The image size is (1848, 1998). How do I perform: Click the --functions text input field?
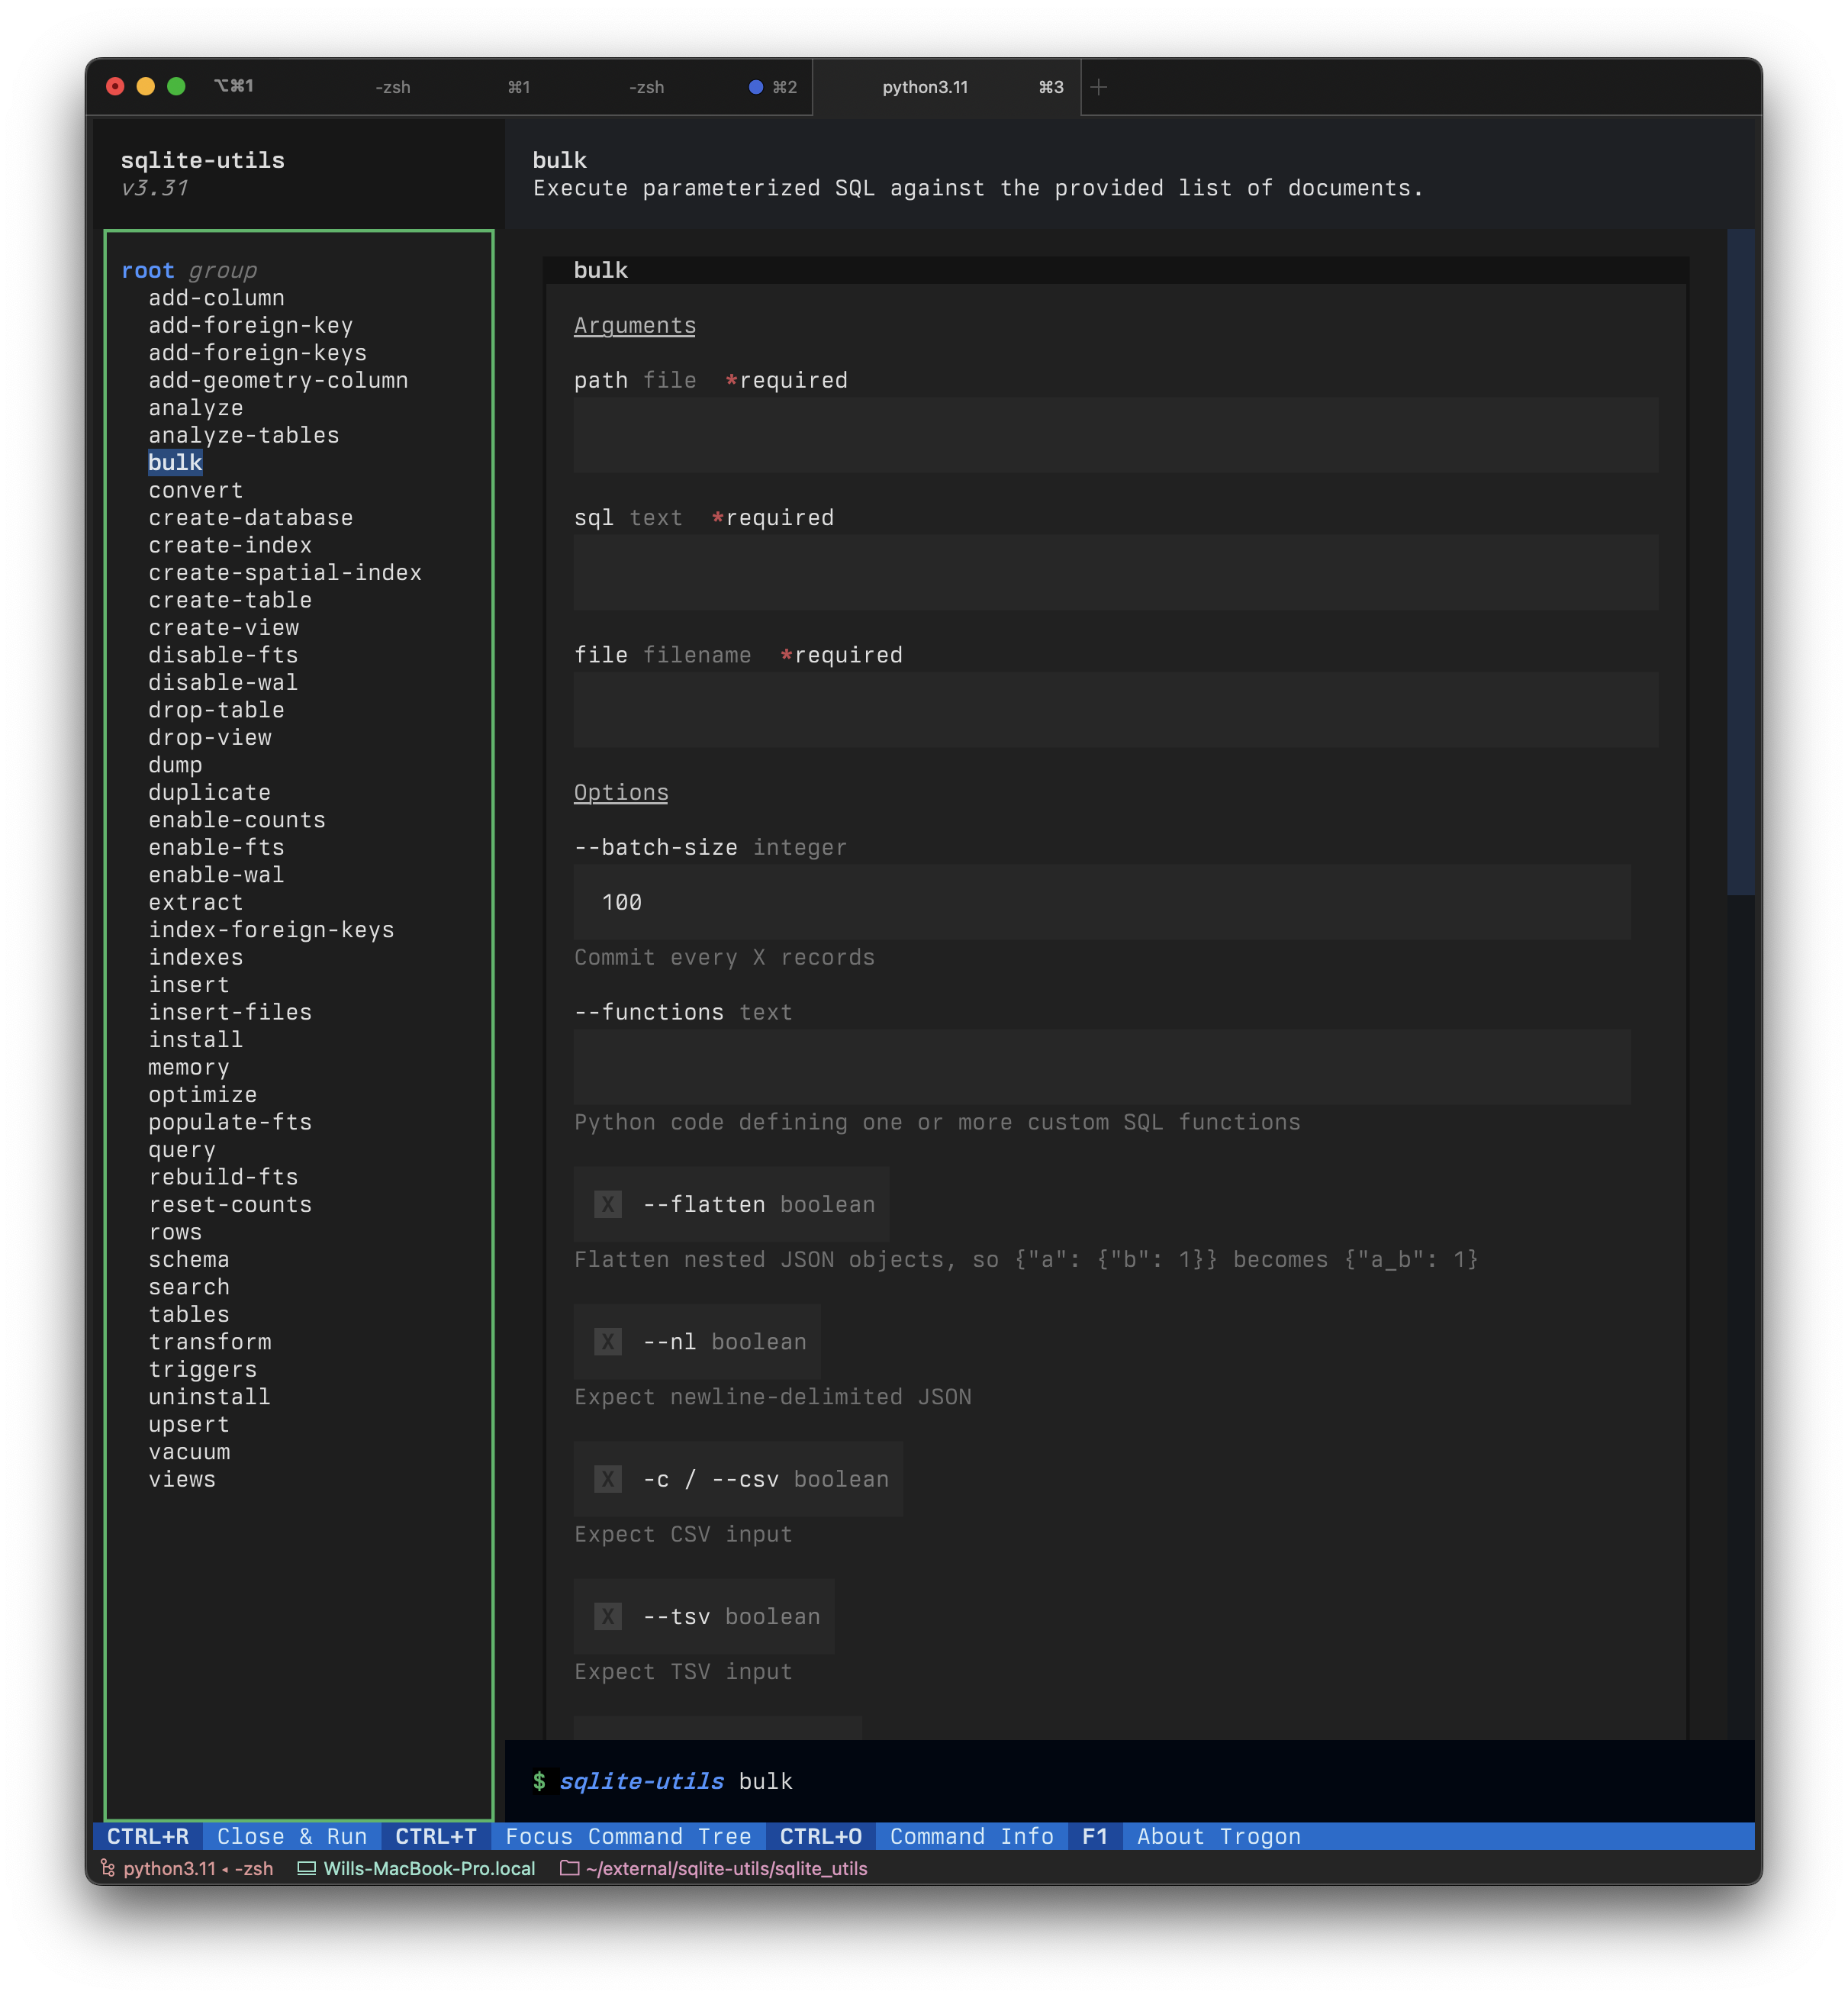click(x=1101, y=1067)
